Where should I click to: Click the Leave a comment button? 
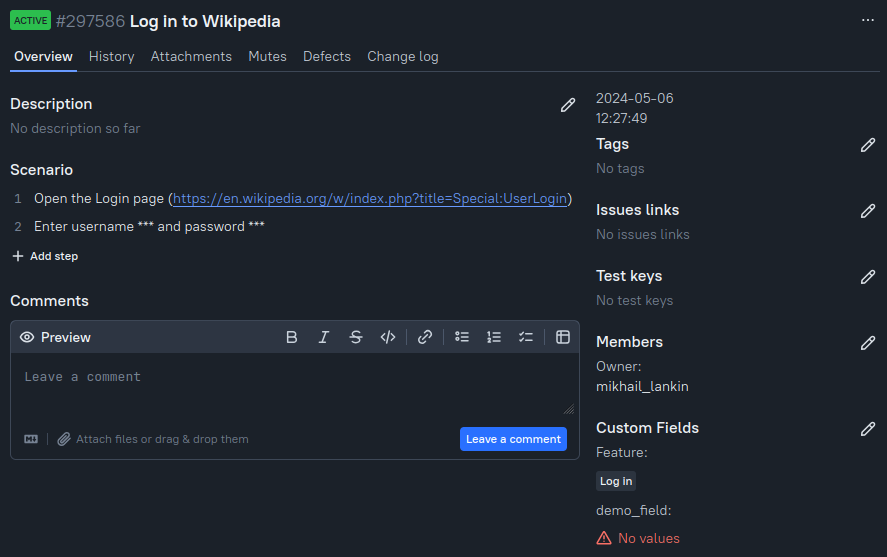coord(513,439)
